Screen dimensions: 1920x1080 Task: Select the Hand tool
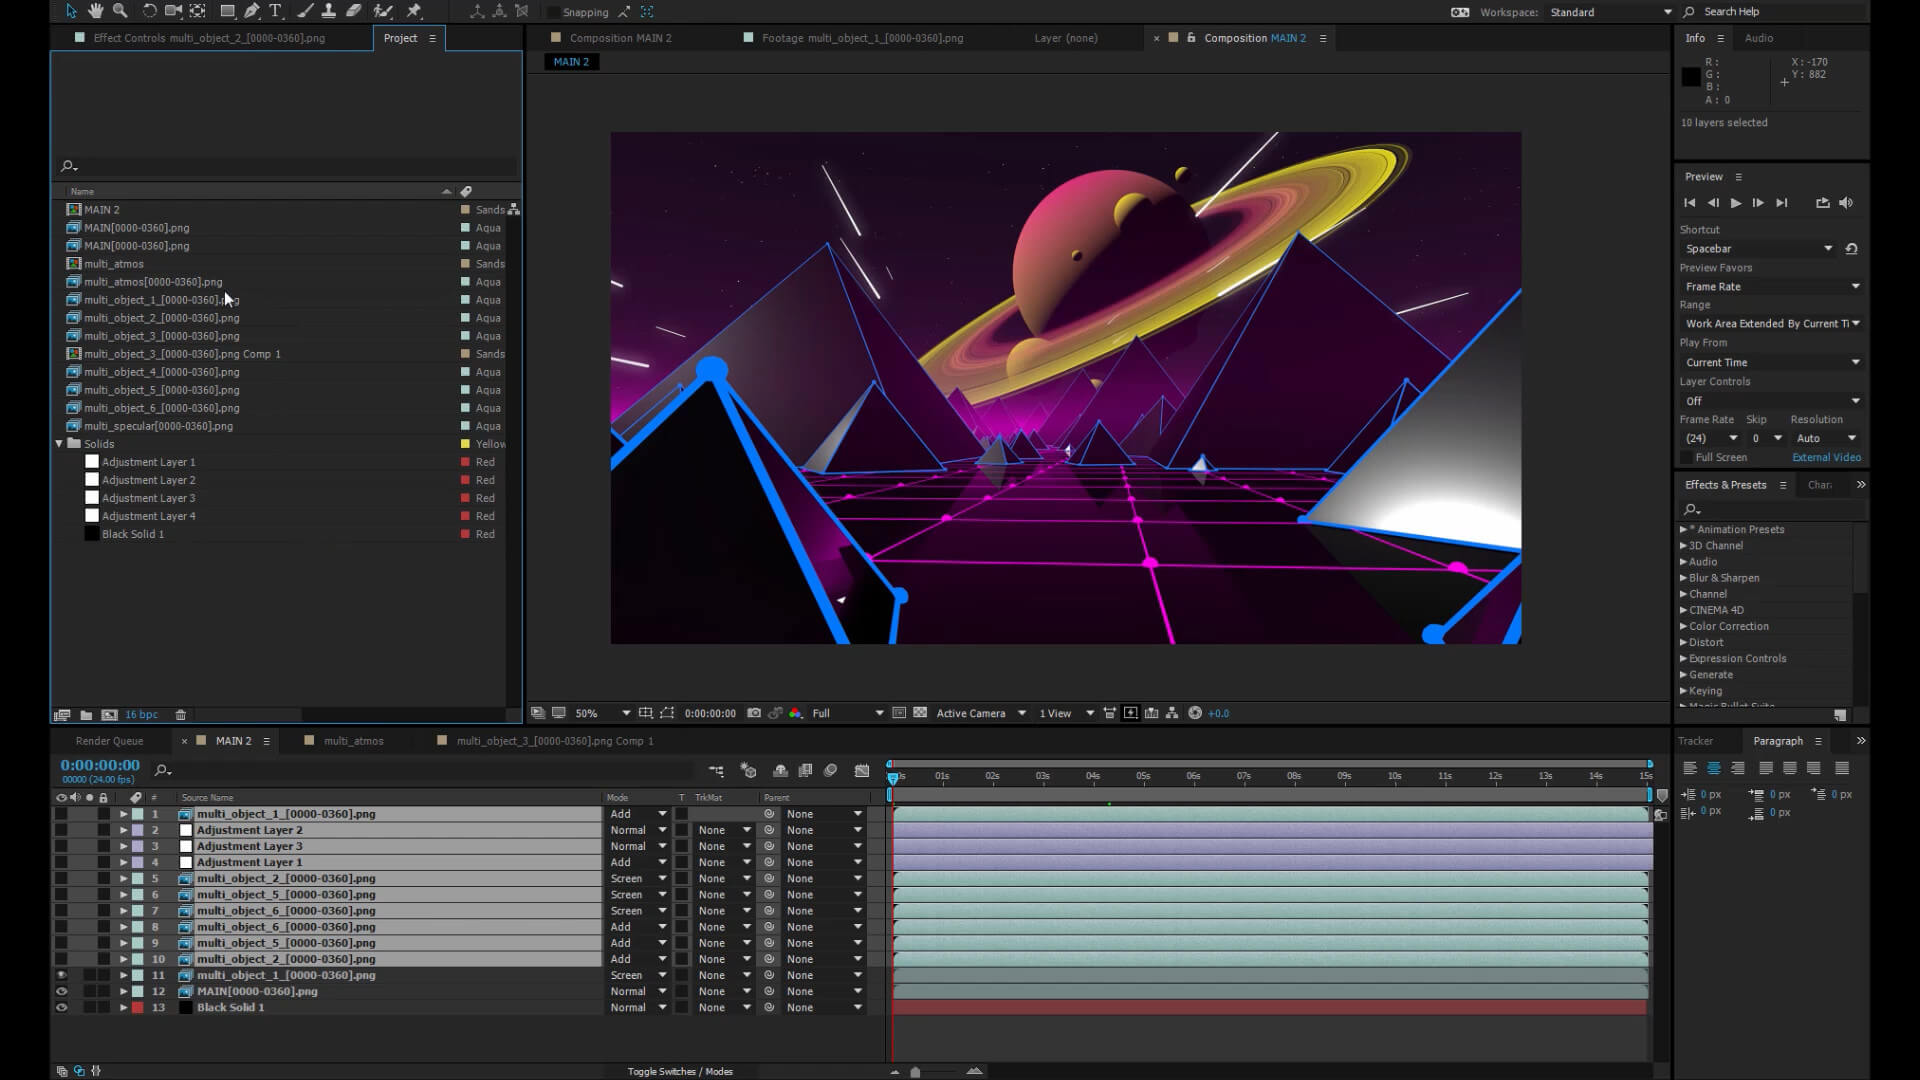pos(95,11)
